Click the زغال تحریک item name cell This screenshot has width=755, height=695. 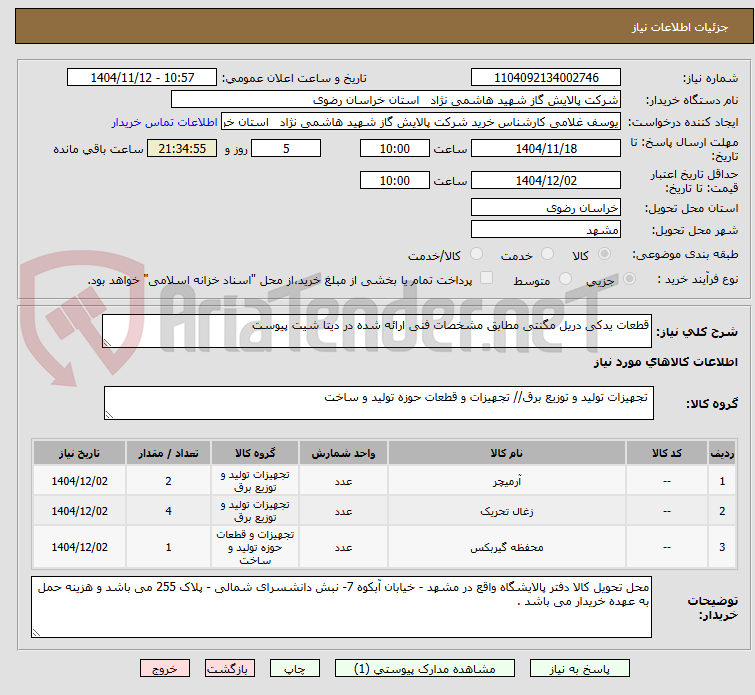point(507,511)
